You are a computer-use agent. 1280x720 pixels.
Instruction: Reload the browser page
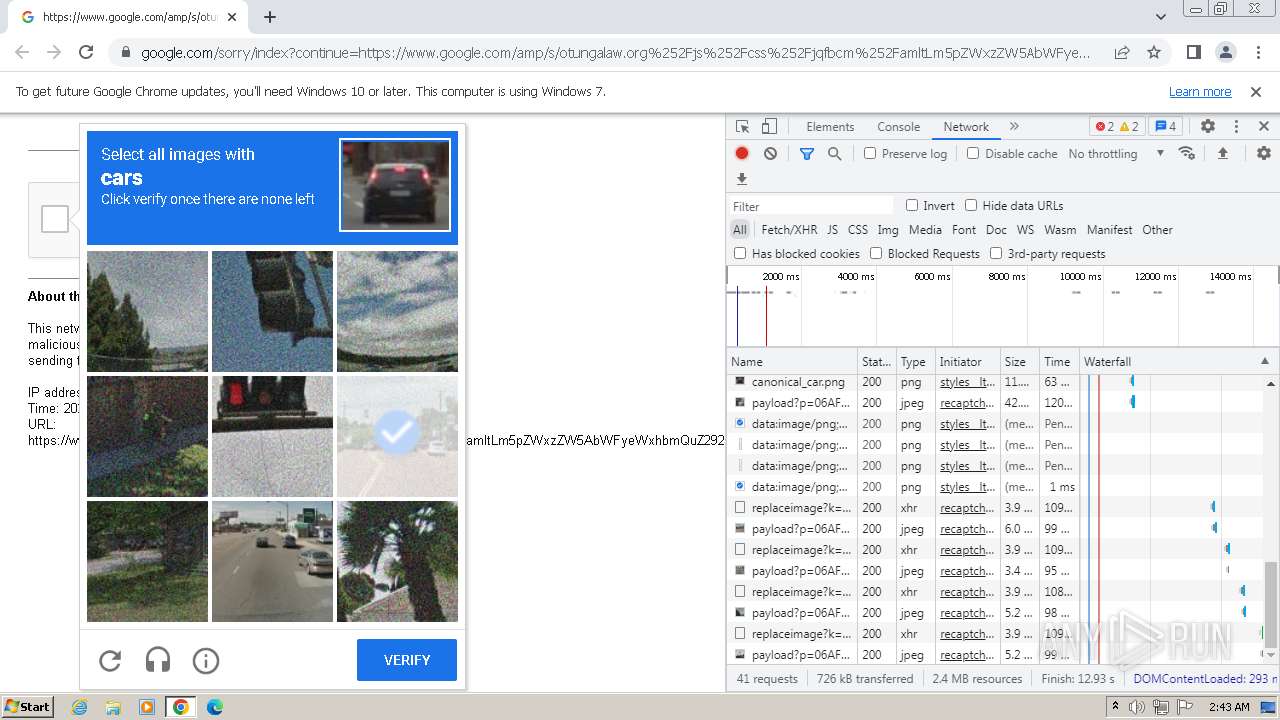(86, 53)
